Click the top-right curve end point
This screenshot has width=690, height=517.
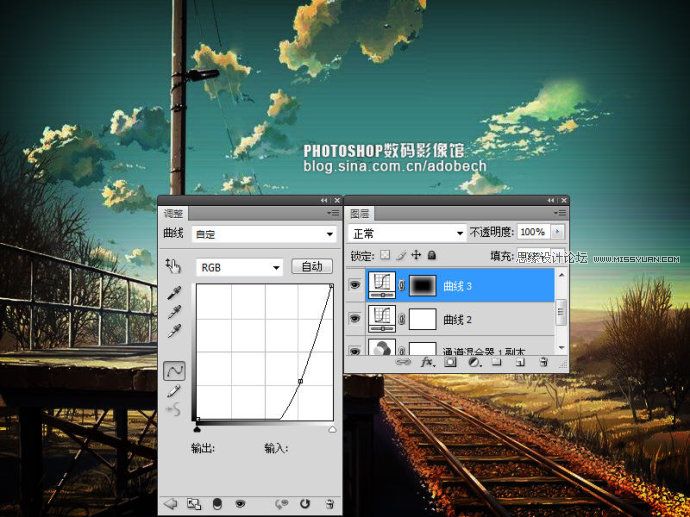pyautogui.click(x=331, y=286)
